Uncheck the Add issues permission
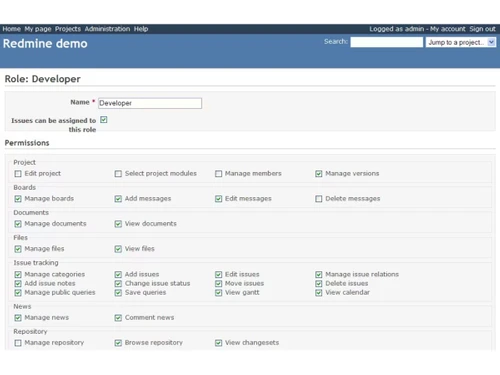The image size is (500, 375). 118,274
